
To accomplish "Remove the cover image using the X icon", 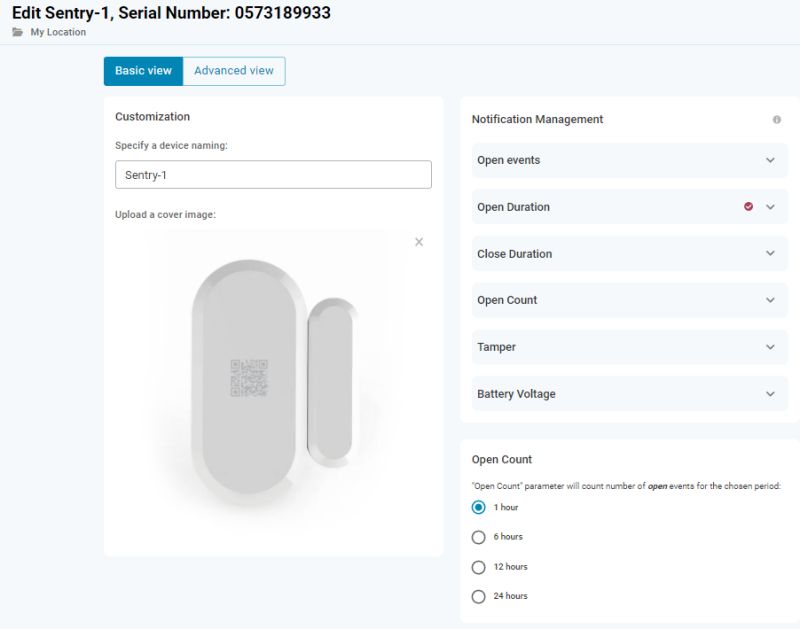I will tap(418, 241).
